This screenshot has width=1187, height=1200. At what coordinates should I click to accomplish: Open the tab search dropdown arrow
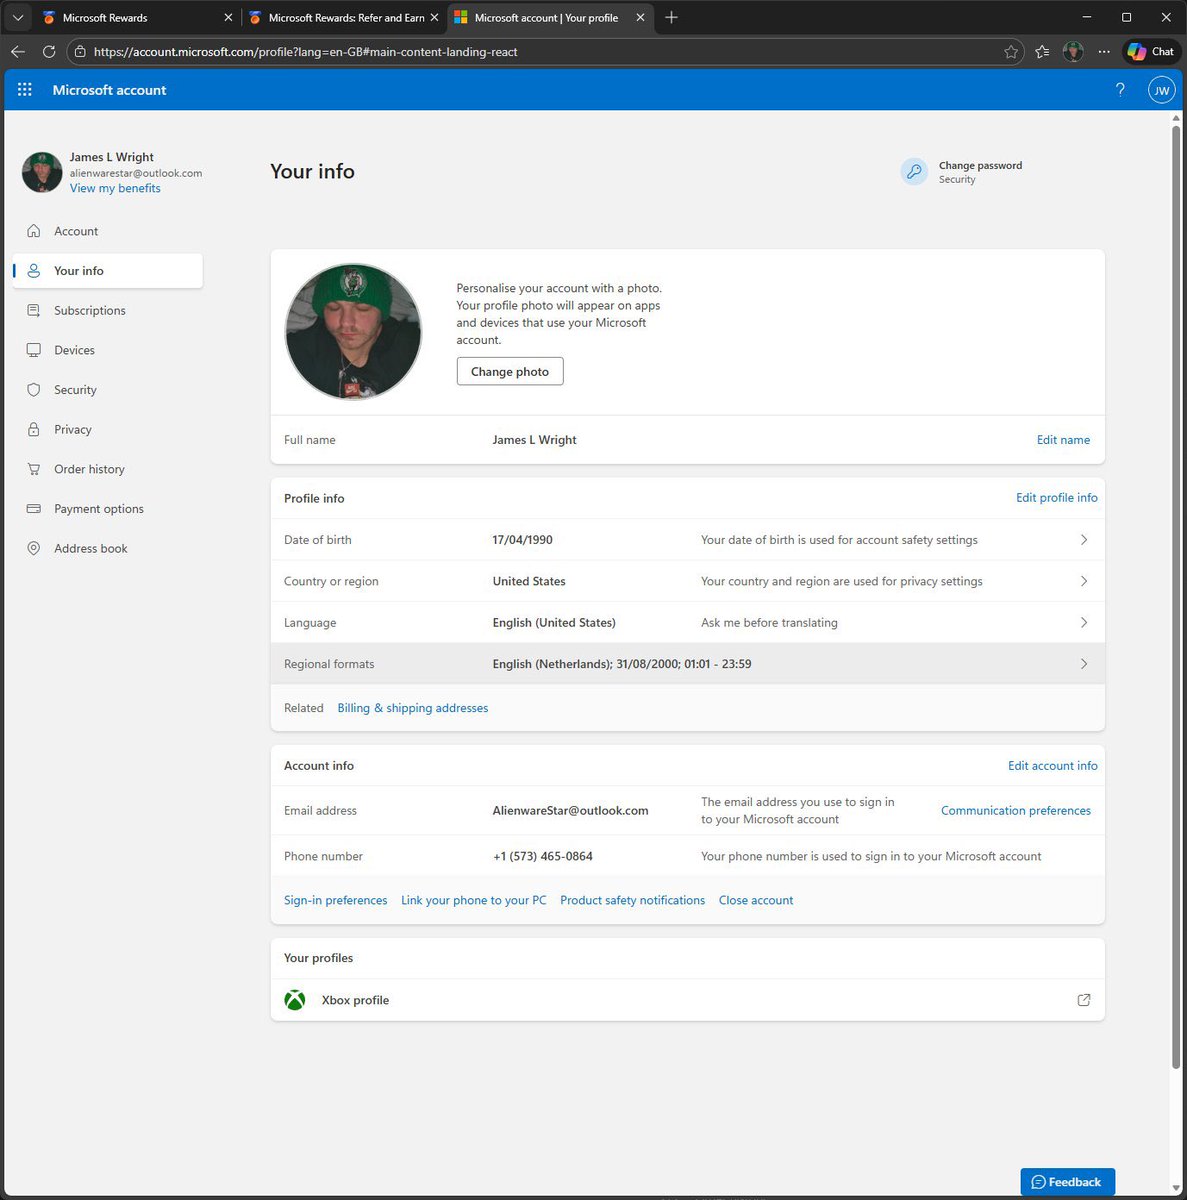pos(18,17)
